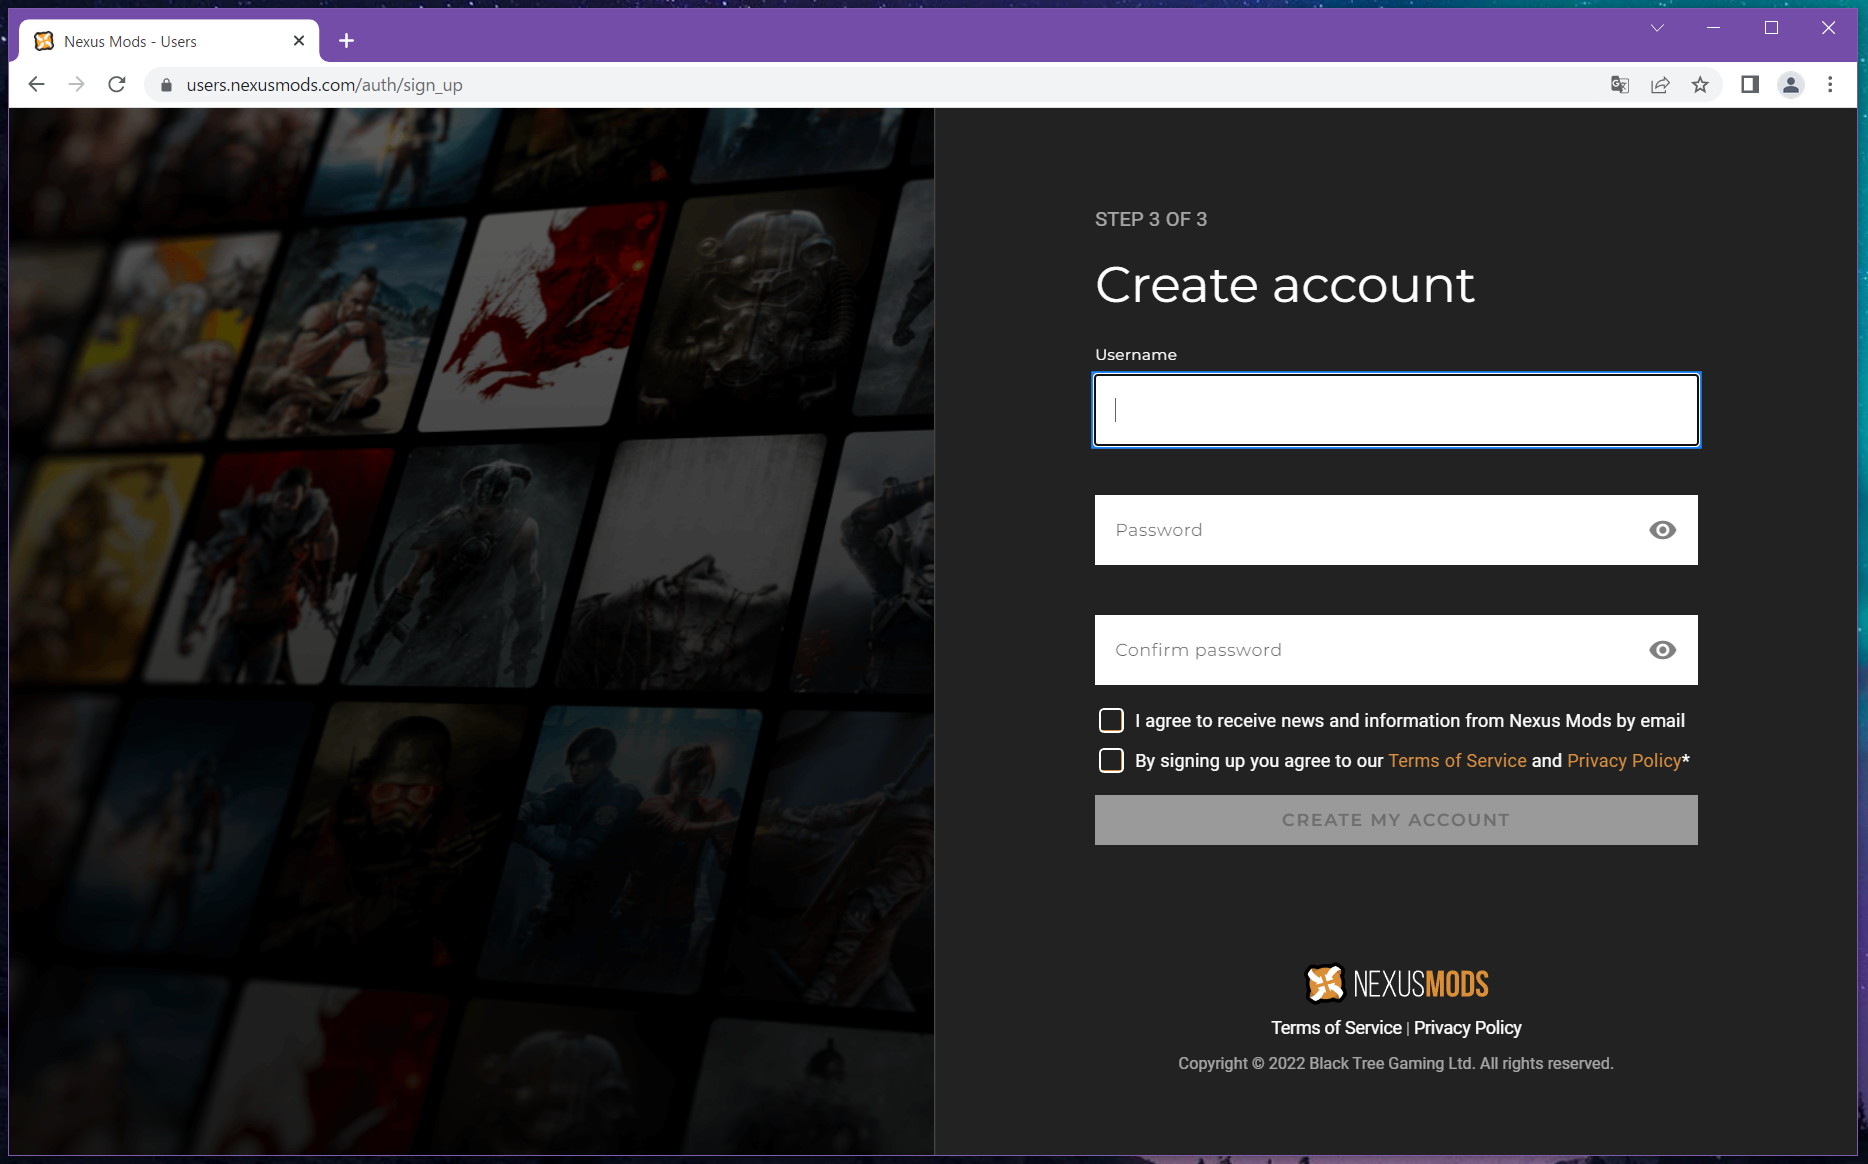Tick the receive news by email checkbox
This screenshot has height=1164, width=1868.
tap(1111, 721)
